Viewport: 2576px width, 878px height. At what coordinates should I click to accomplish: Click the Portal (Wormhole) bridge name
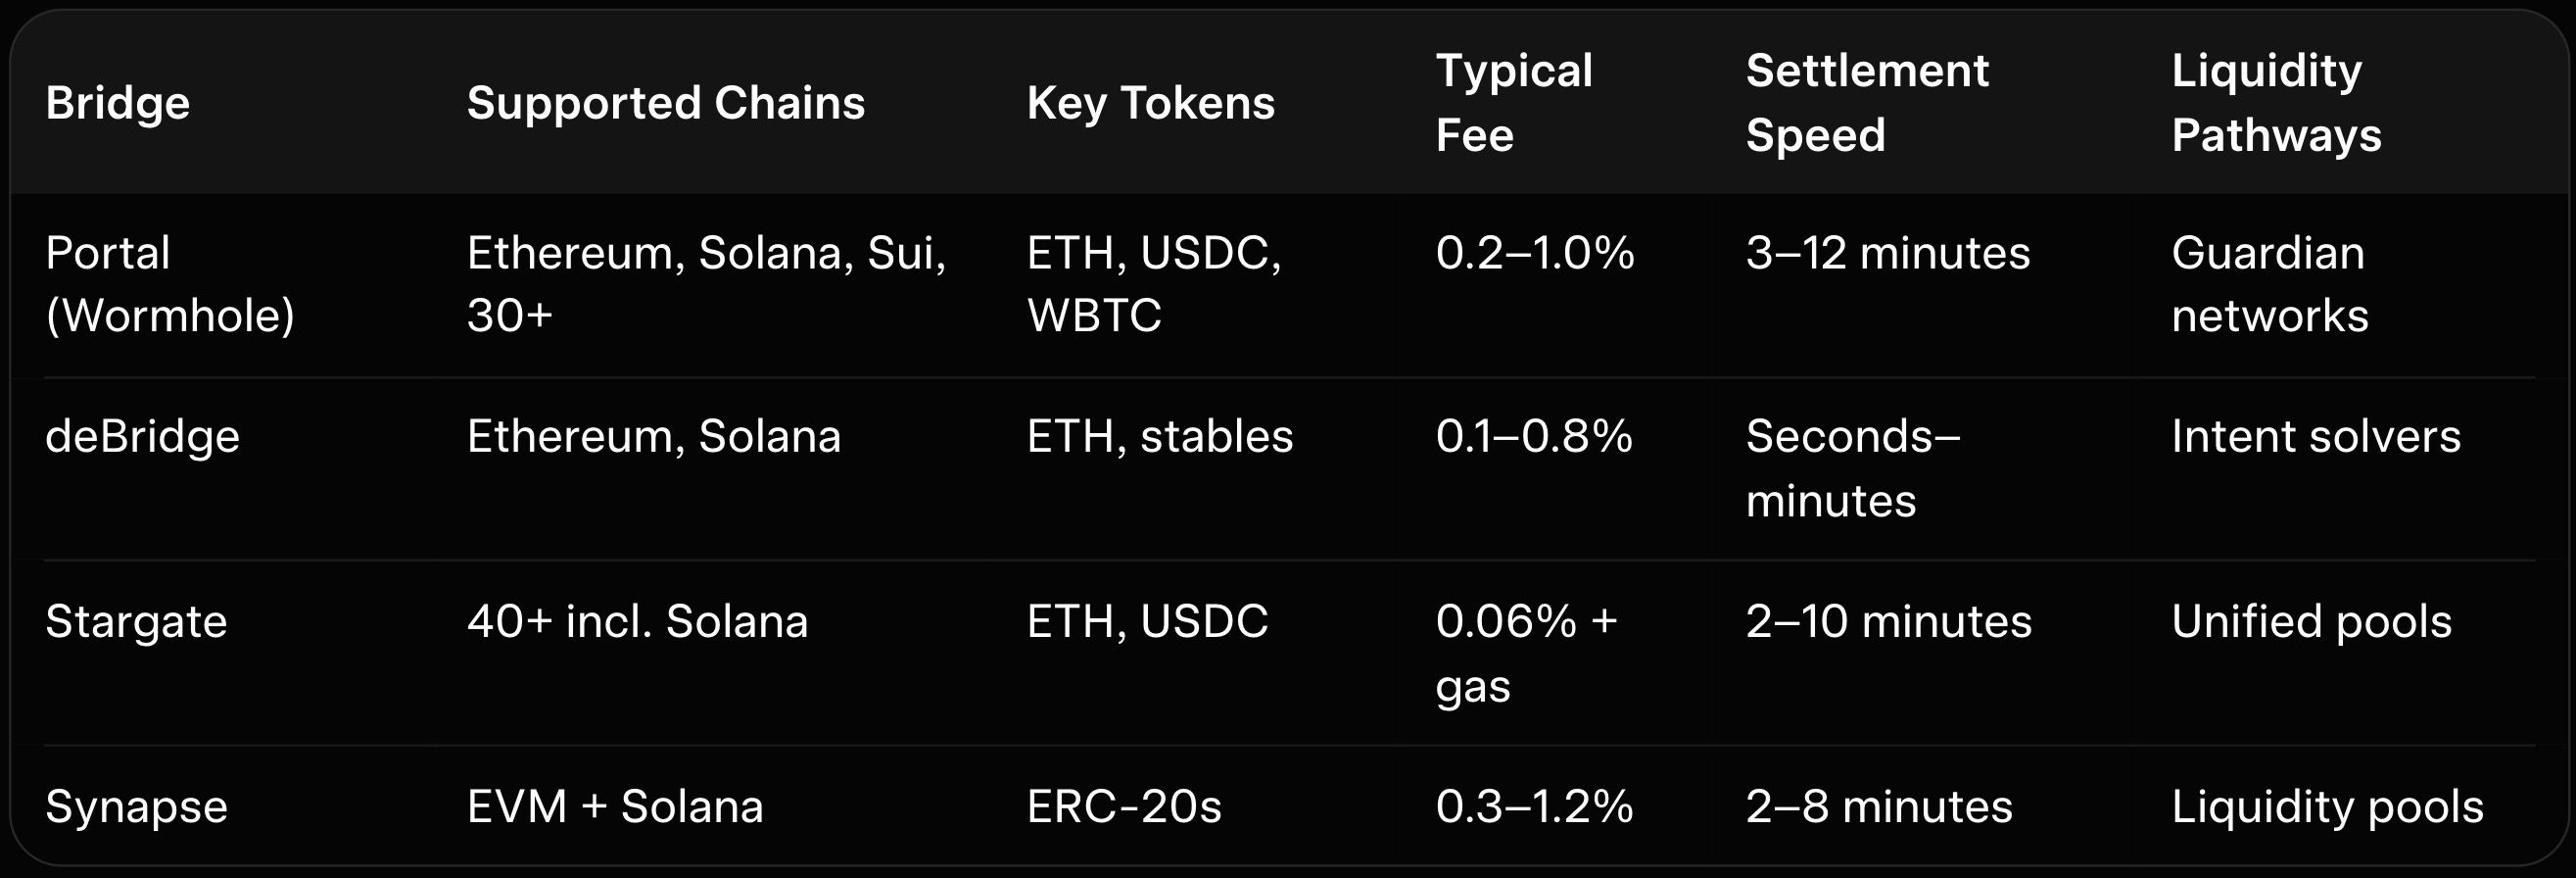click(170, 284)
